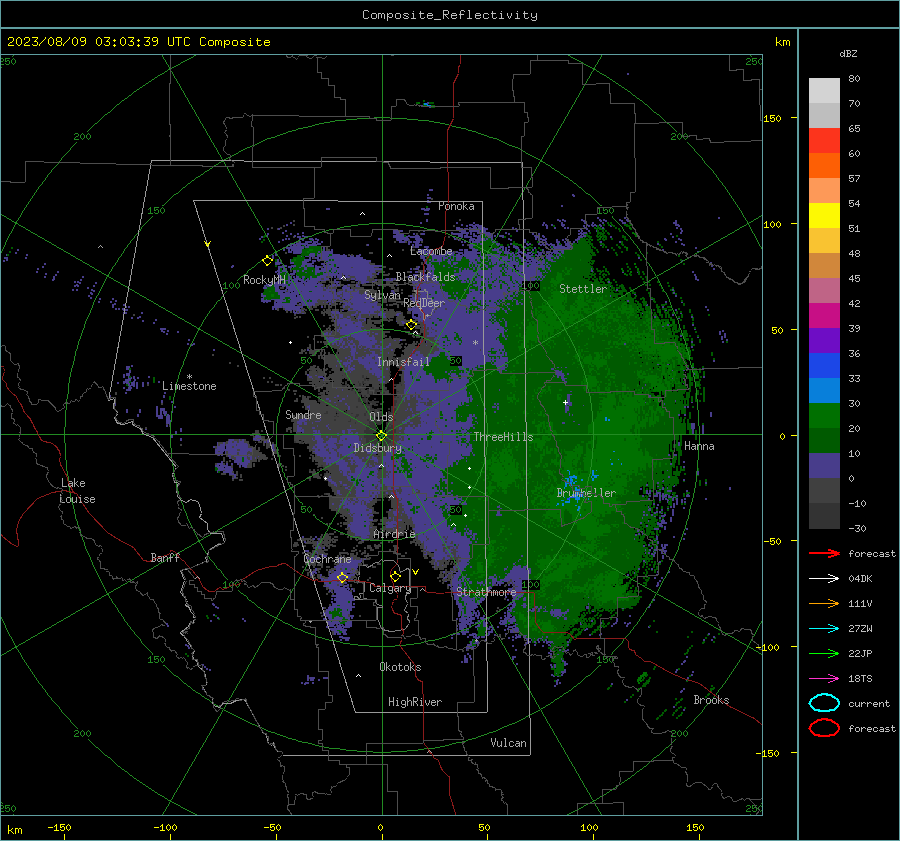Image resolution: width=900 pixels, height=841 pixels.
Task: Click the Banff label on the map
Action: pos(165,558)
